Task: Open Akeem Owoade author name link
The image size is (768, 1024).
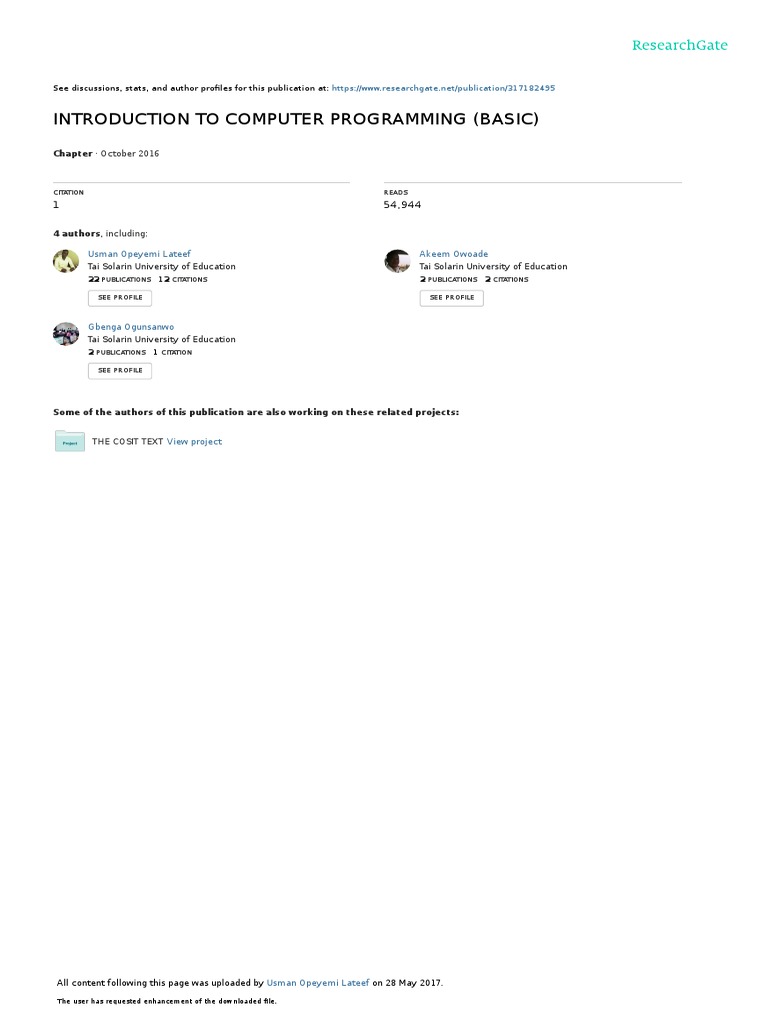Action: [453, 254]
